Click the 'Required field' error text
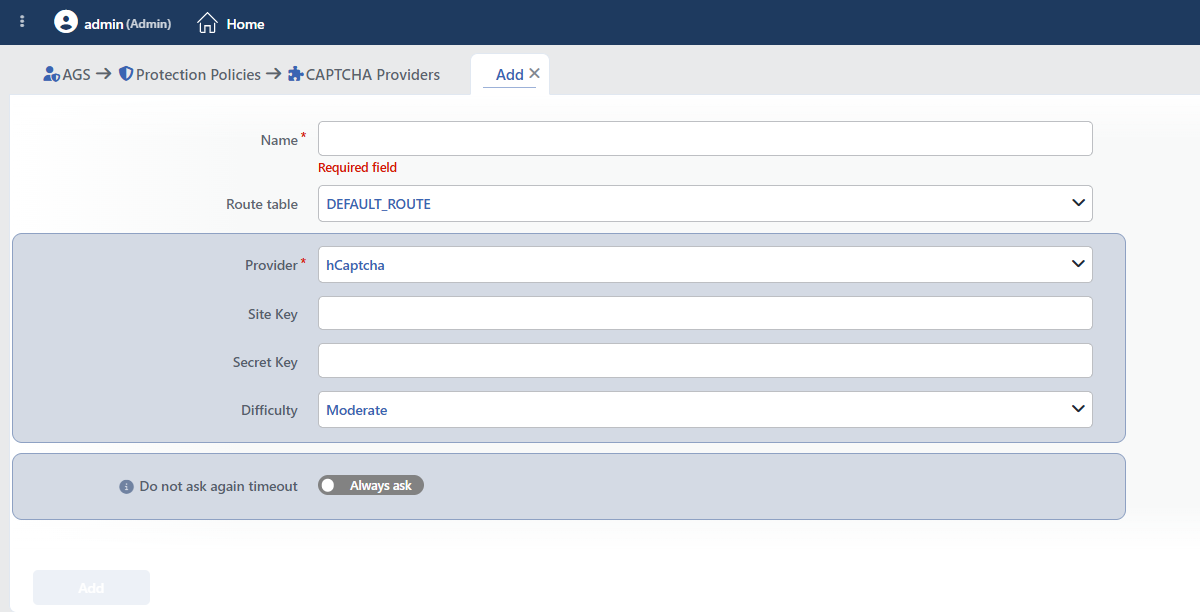This screenshot has height=612, width=1200. point(357,167)
